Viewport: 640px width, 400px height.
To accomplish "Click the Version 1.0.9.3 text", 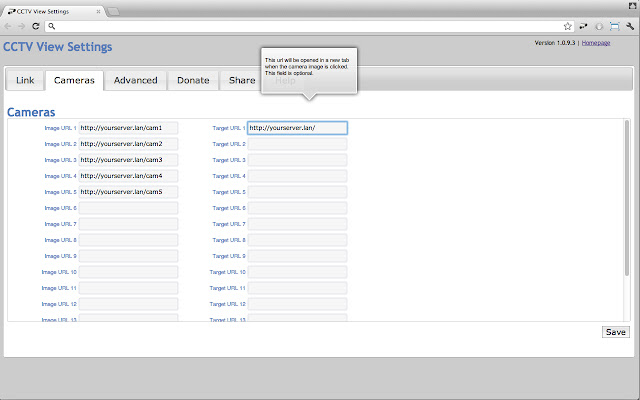I will click(555, 43).
